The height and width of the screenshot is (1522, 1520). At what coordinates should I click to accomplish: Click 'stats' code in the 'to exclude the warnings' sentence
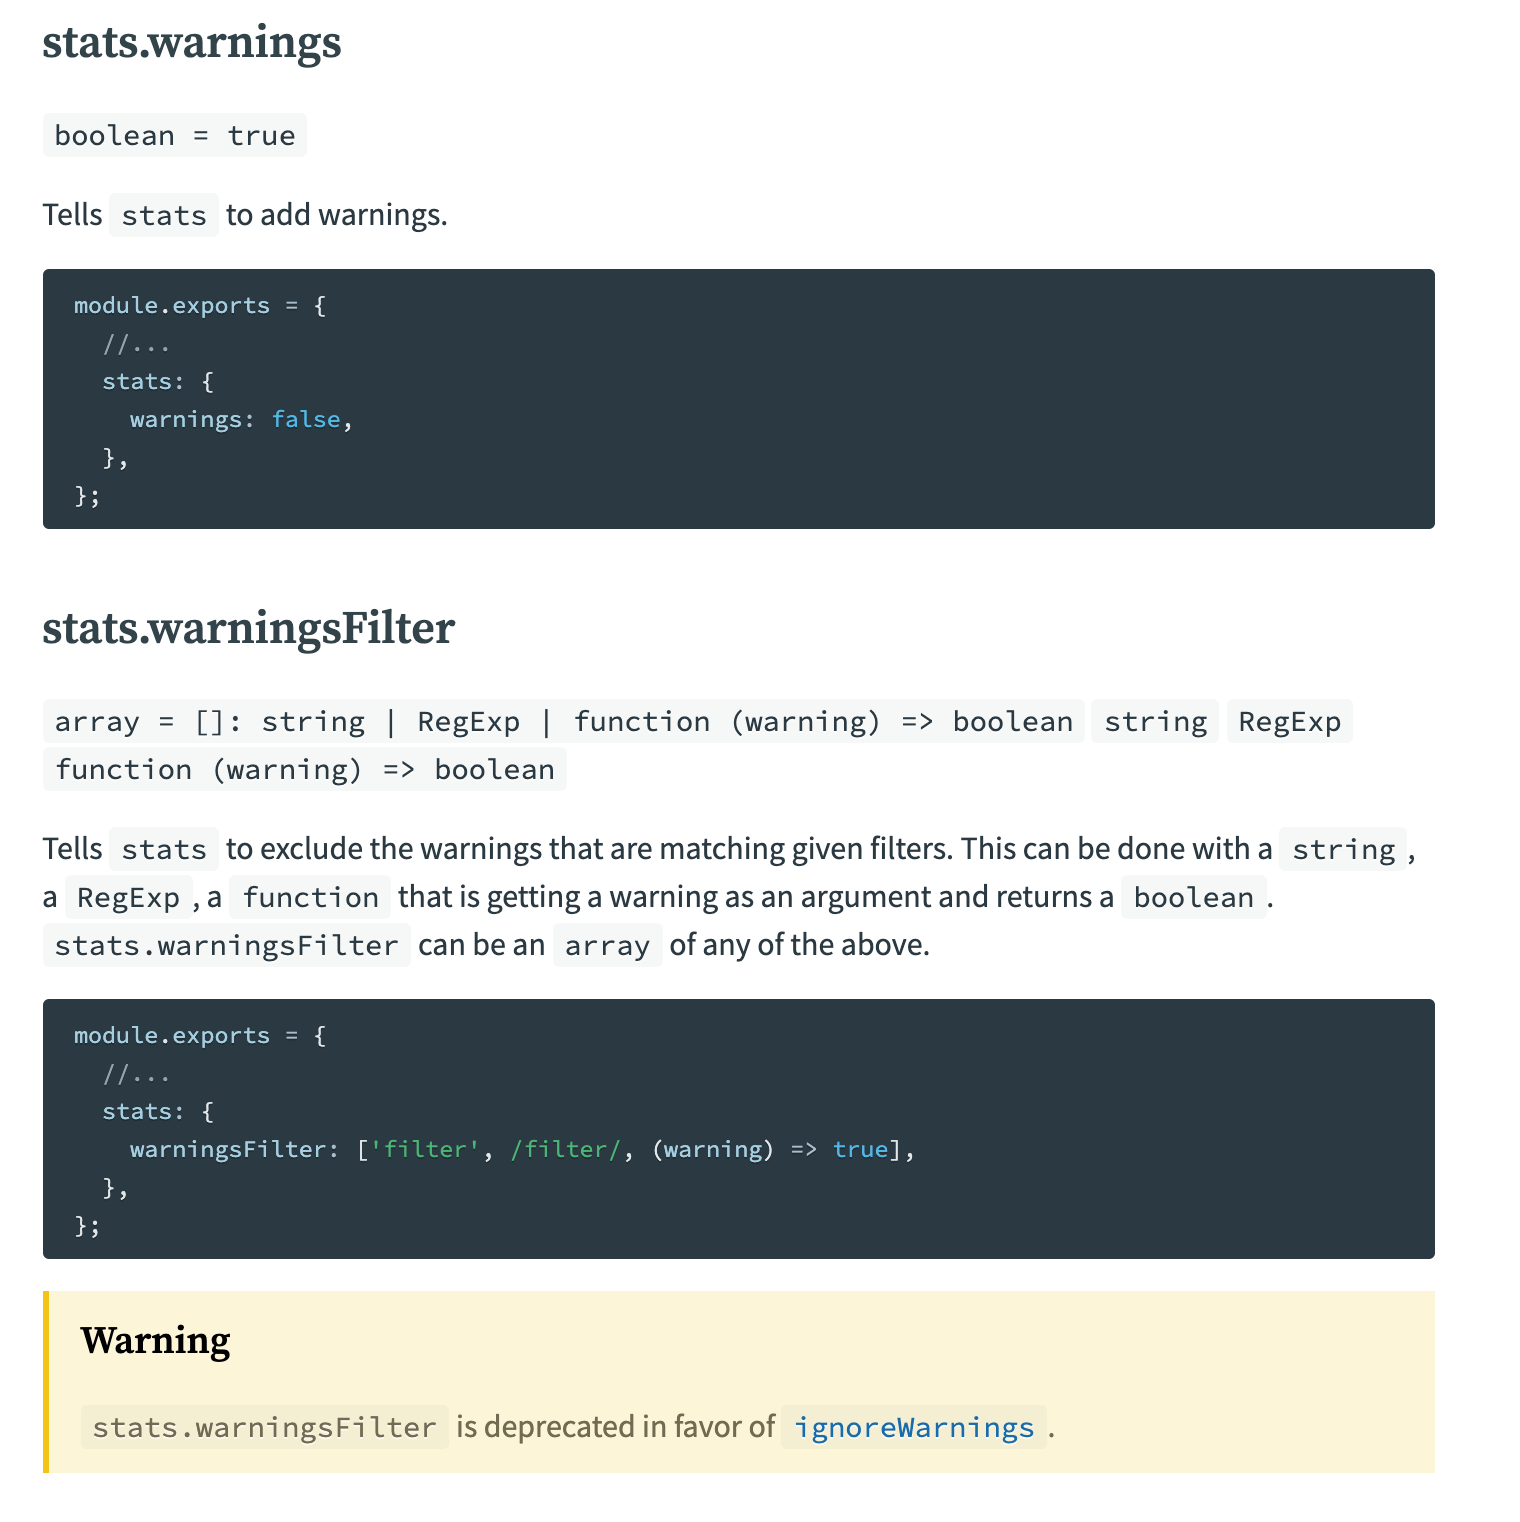click(x=163, y=850)
